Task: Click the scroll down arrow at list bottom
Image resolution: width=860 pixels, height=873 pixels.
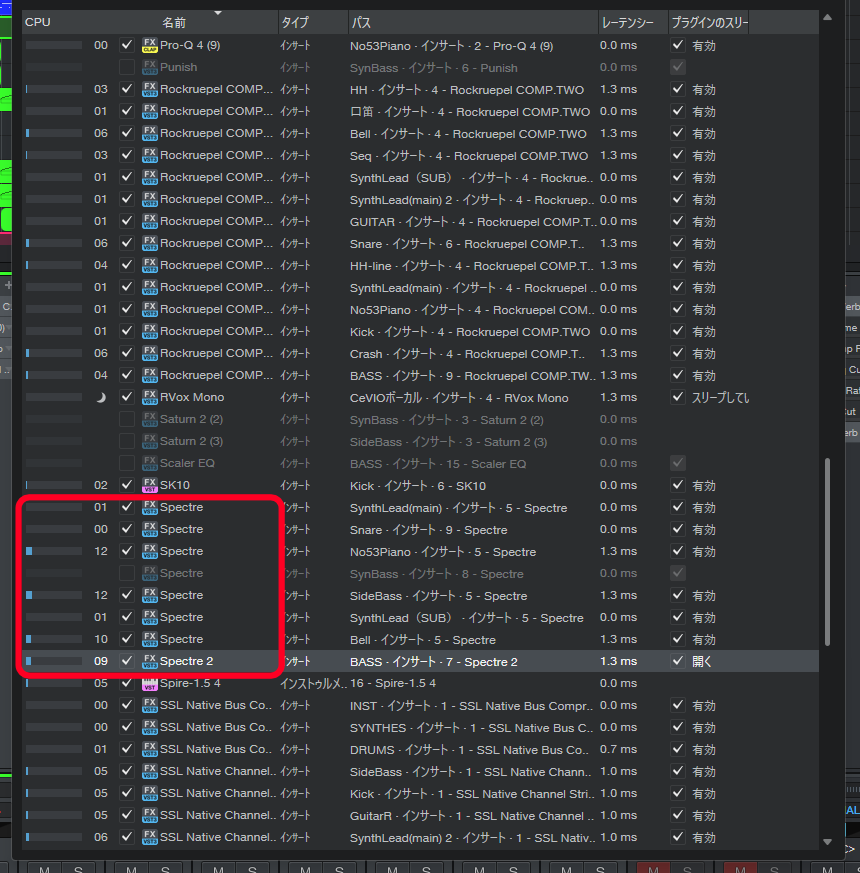Action: [826, 842]
